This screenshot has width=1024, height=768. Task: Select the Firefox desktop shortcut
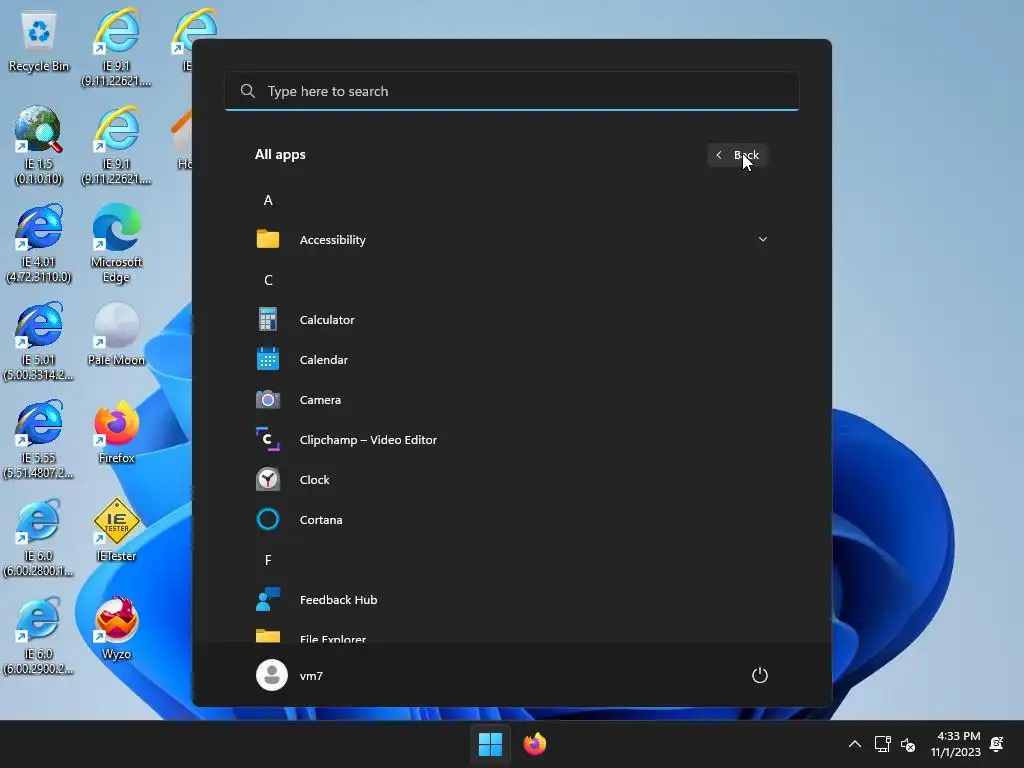(x=116, y=432)
